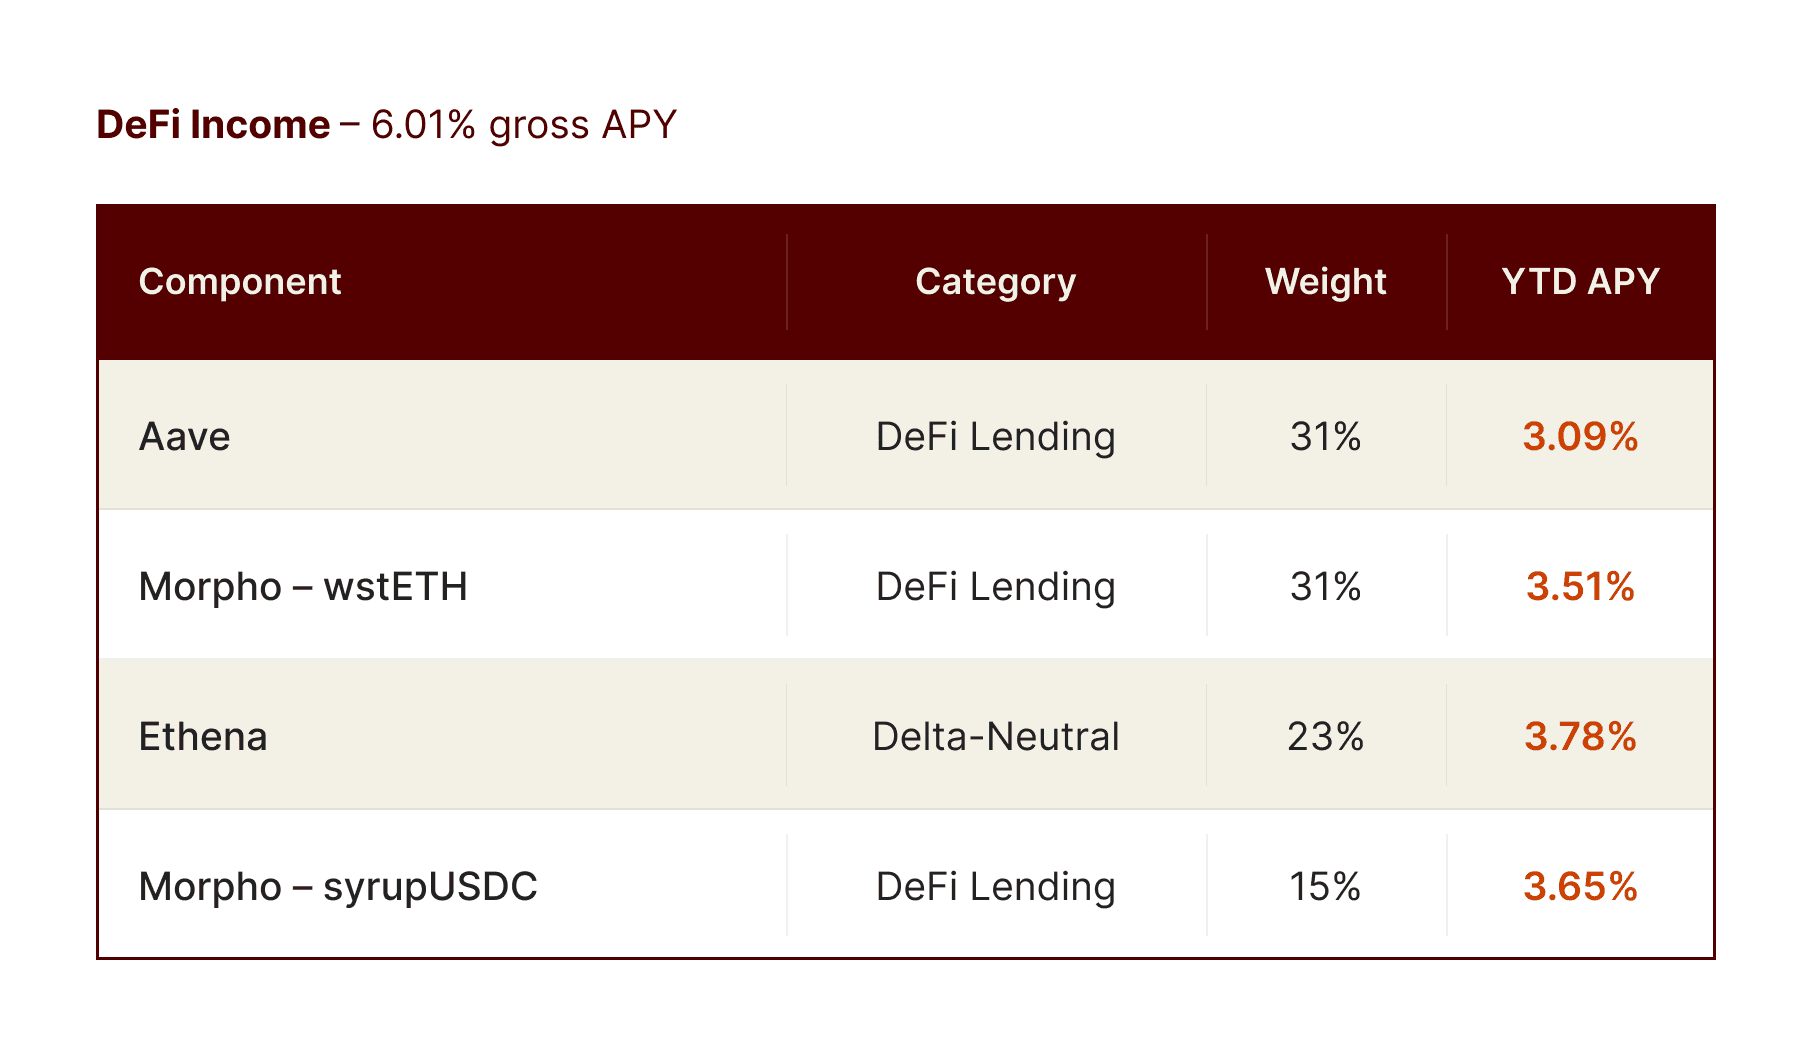
Task: Click the 3.51% YTD APY value
Action: pos(1581,587)
